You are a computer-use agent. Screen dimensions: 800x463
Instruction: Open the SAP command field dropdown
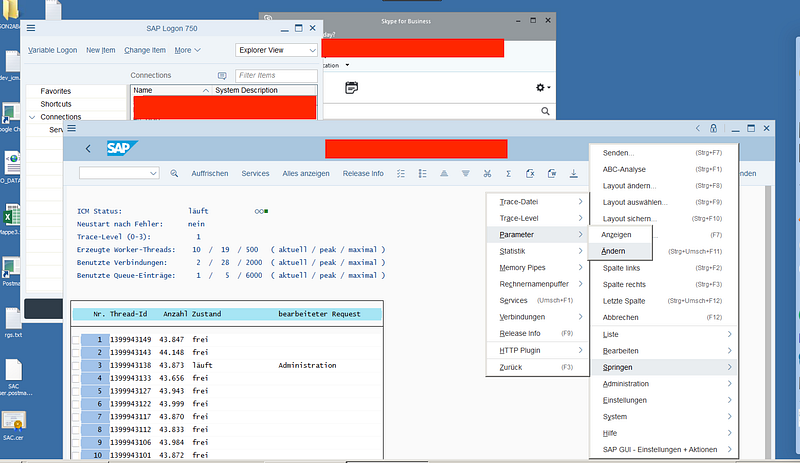pyautogui.click(x=153, y=174)
